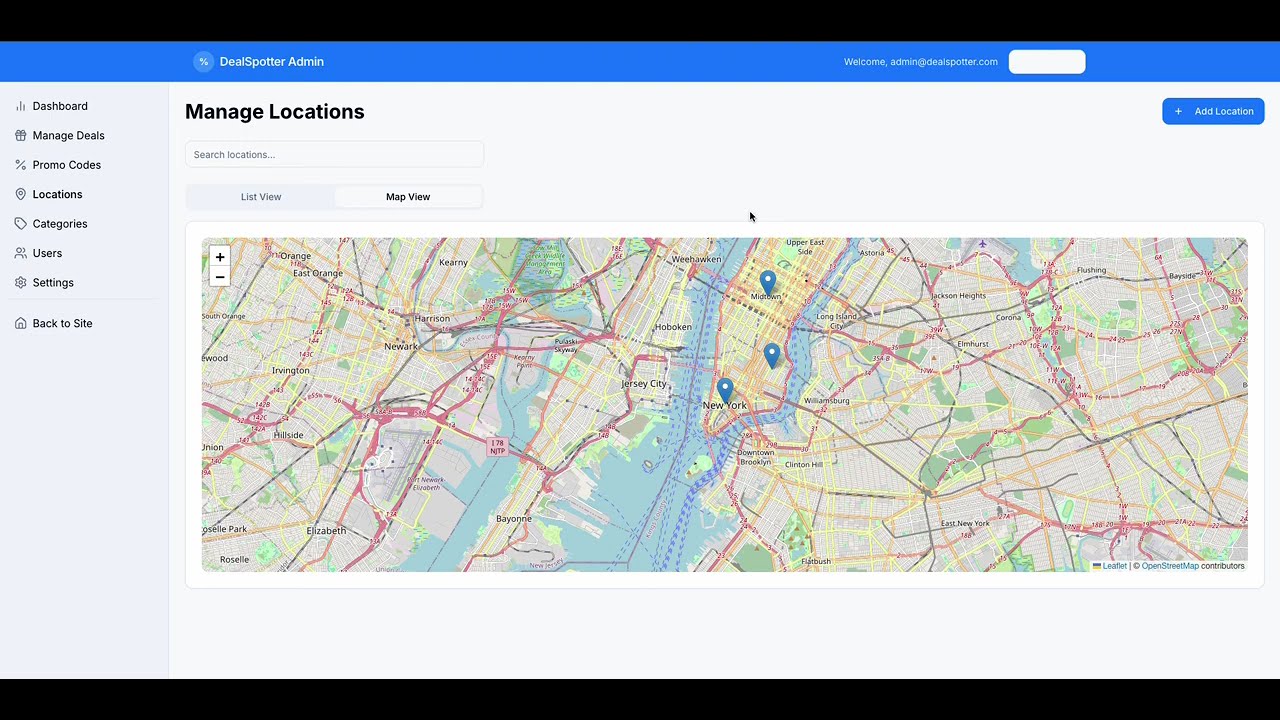
Task: Go to Promo Codes section
Action: pyautogui.click(x=66, y=165)
